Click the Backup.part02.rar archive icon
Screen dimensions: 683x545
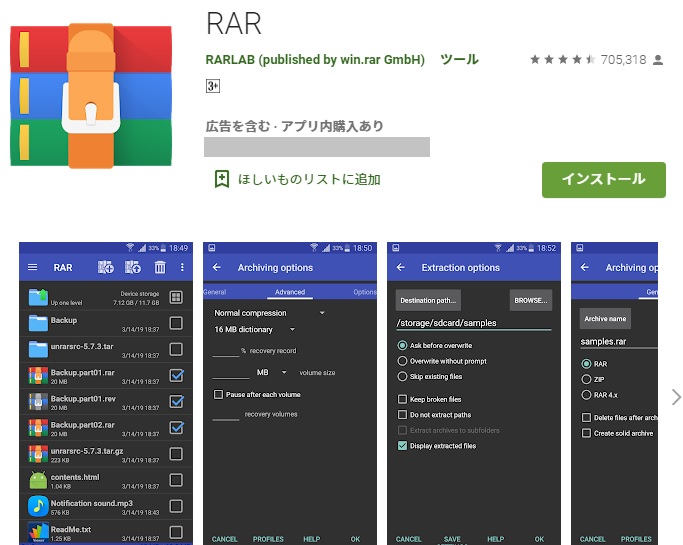click(x=38, y=428)
